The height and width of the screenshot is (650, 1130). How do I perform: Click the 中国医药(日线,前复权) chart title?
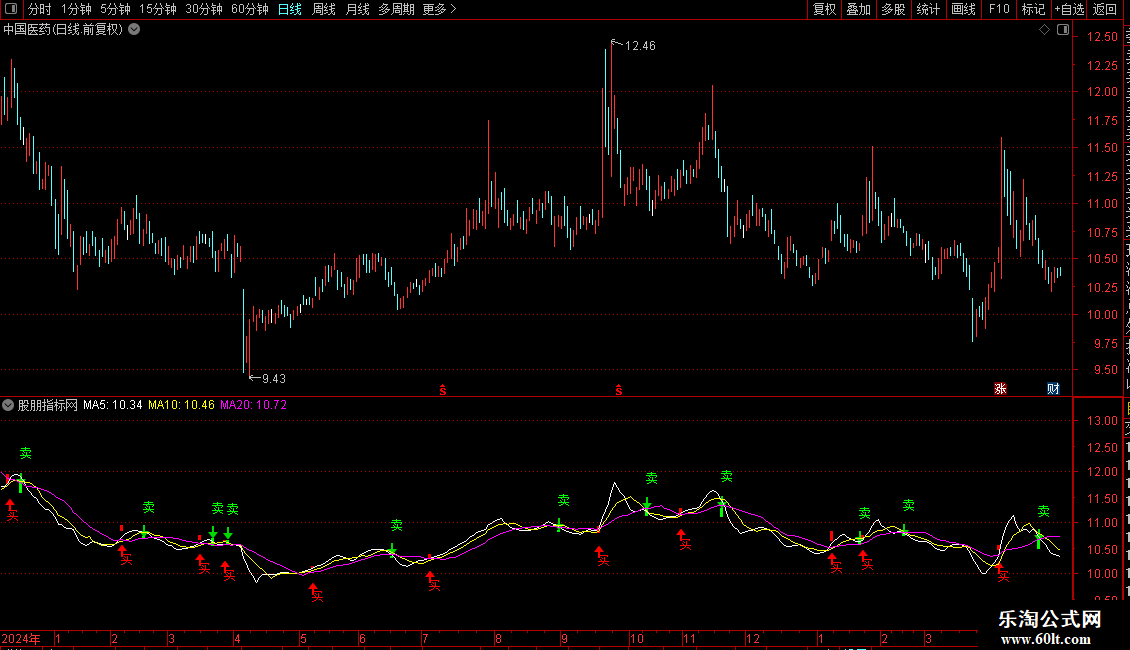[x=63, y=30]
